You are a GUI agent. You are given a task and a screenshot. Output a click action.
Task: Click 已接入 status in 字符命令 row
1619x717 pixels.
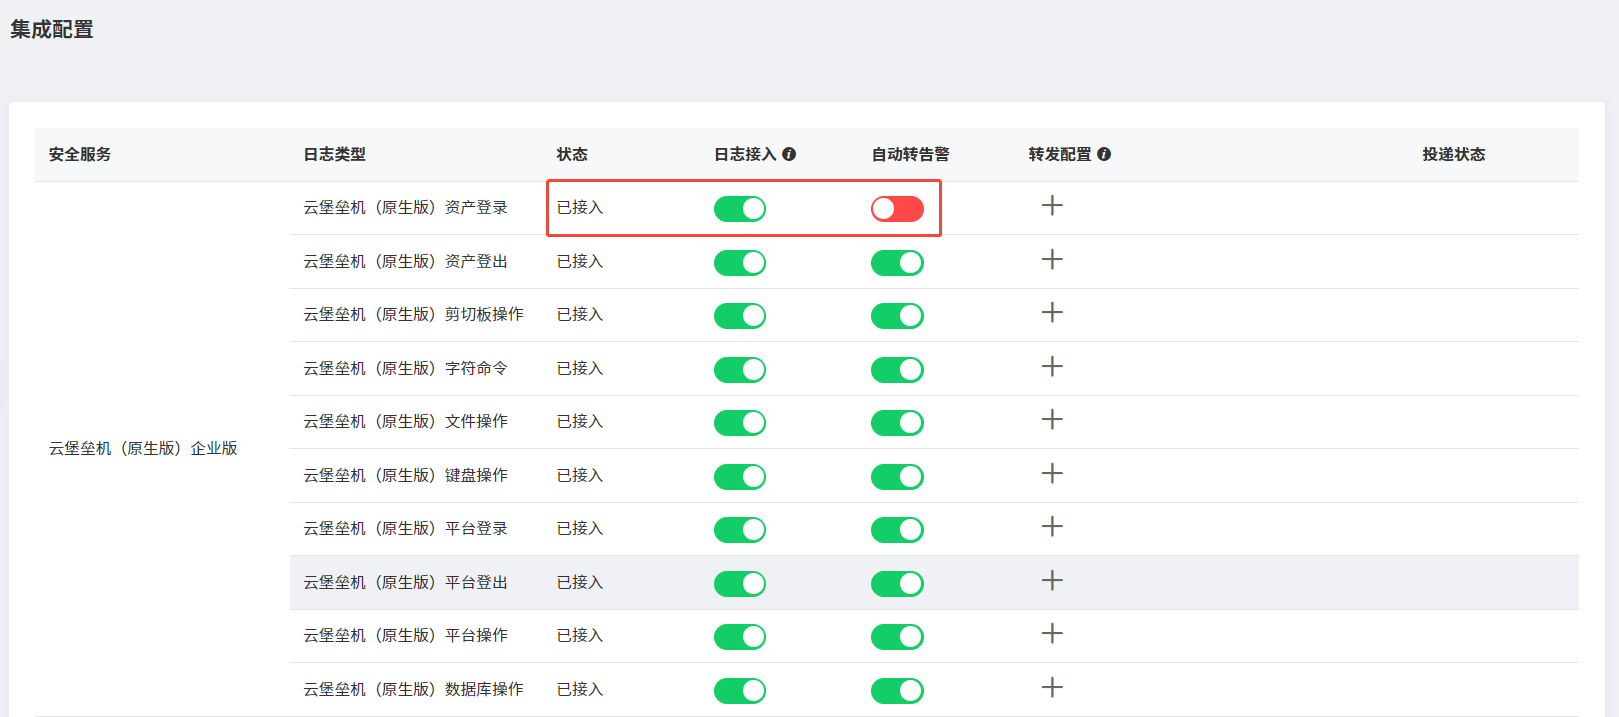tap(580, 368)
